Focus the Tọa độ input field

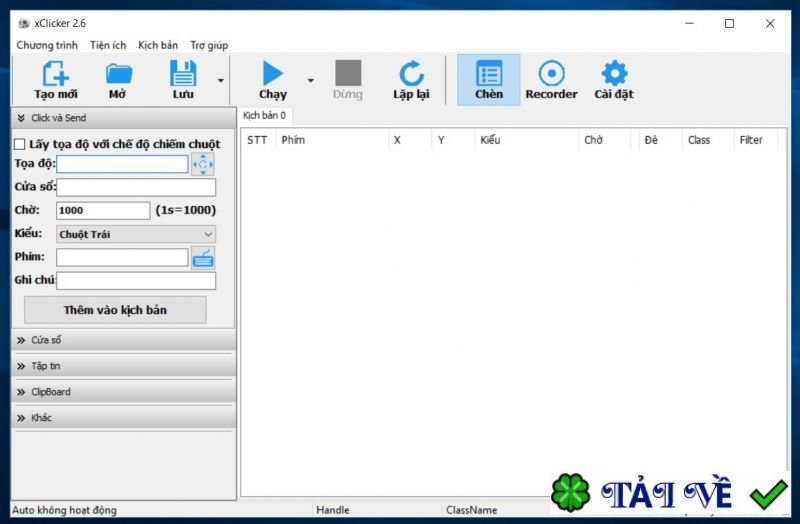click(x=122, y=164)
